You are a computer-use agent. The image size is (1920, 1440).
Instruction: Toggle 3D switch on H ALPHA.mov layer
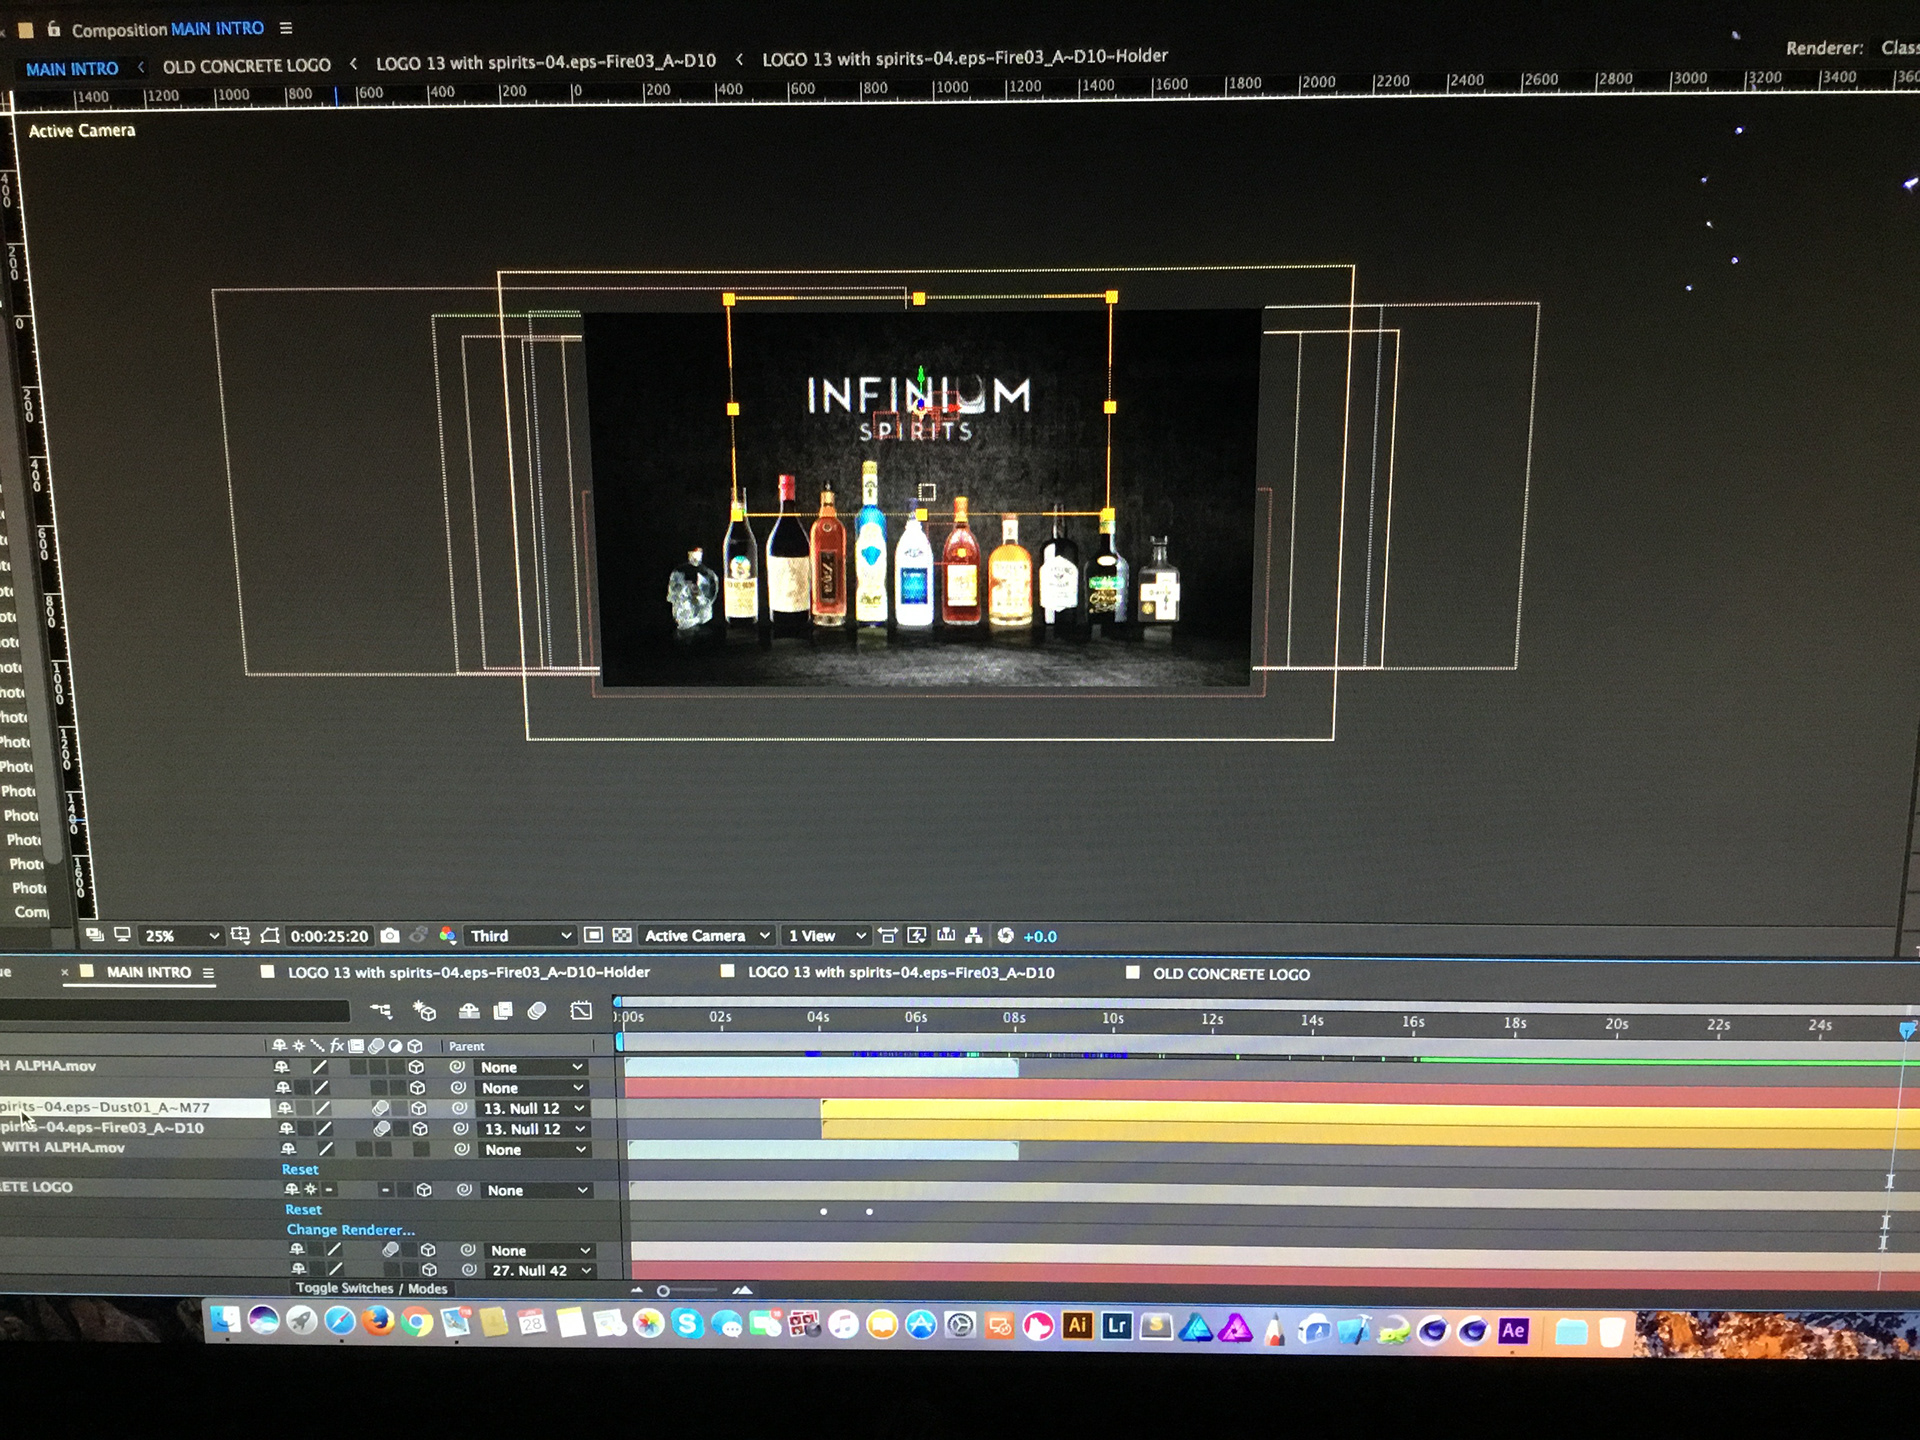point(416,1067)
